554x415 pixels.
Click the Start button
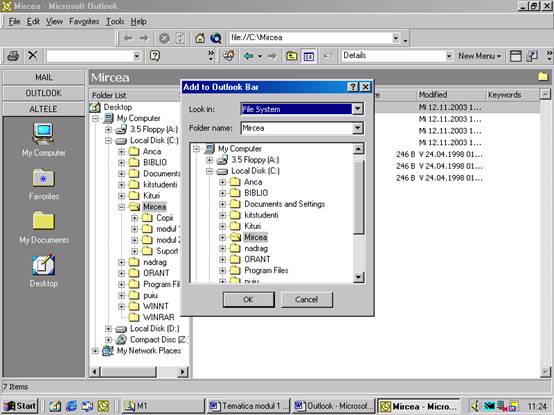click(20, 406)
